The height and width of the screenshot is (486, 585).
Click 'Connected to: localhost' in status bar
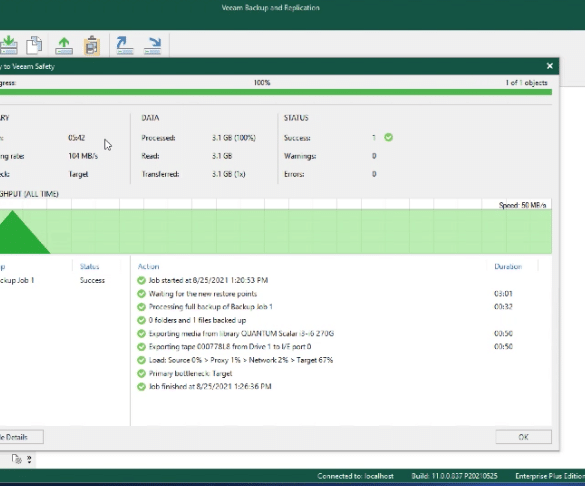pyautogui.click(x=355, y=476)
